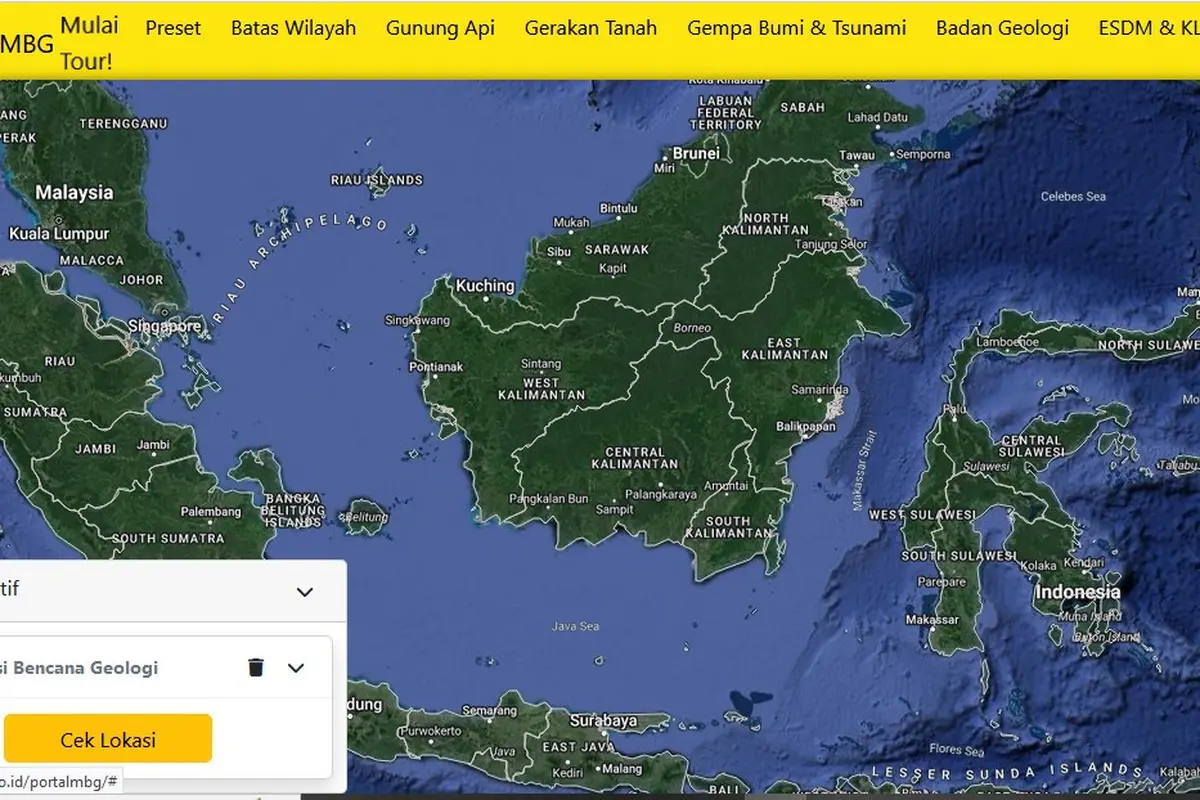Click the Brunei map label
The width and height of the screenshot is (1200, 800).
pyautogui.click(x=696, y=154)
